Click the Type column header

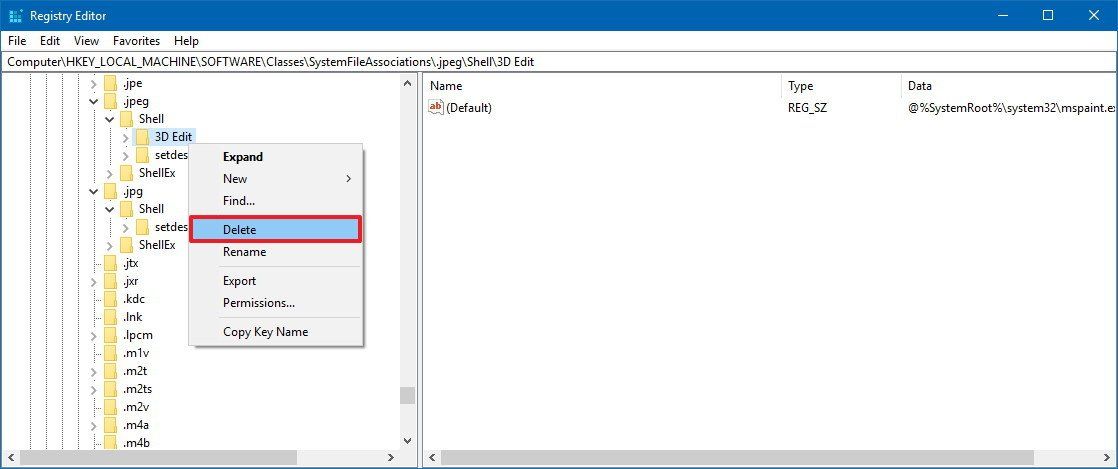841,86
